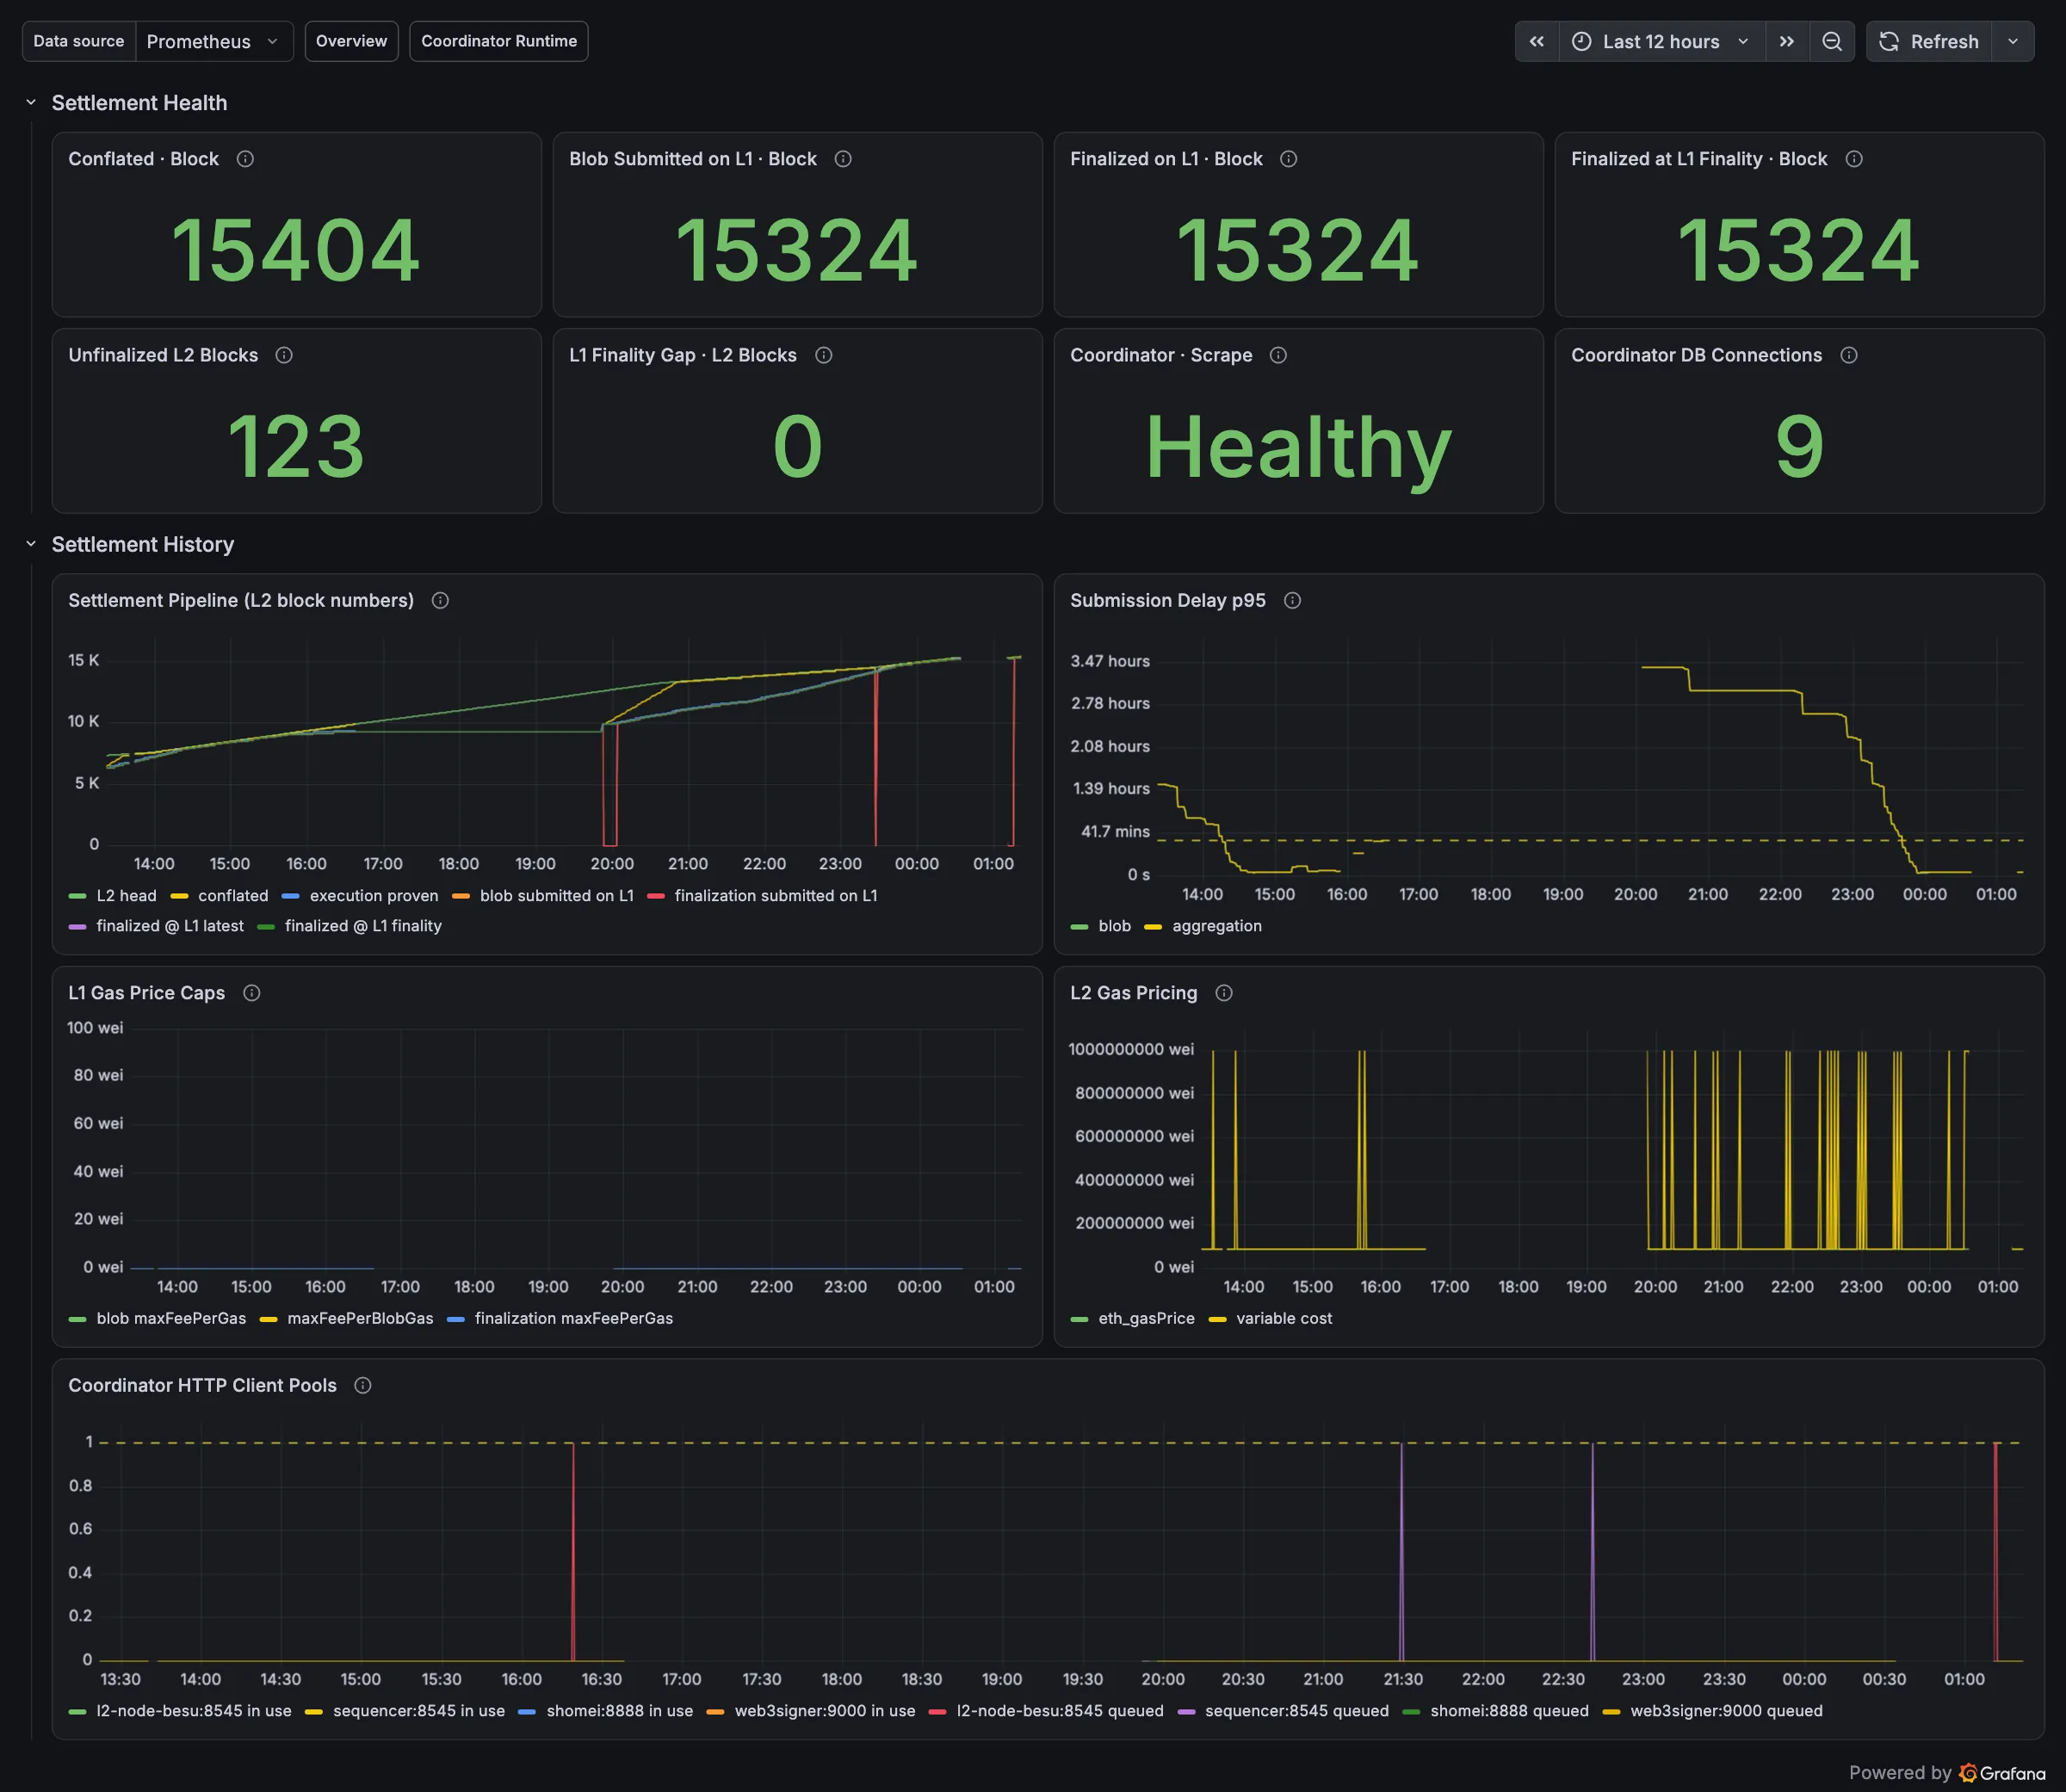Open Settlement Pipeline panel title menu

[x=241, y=600]
